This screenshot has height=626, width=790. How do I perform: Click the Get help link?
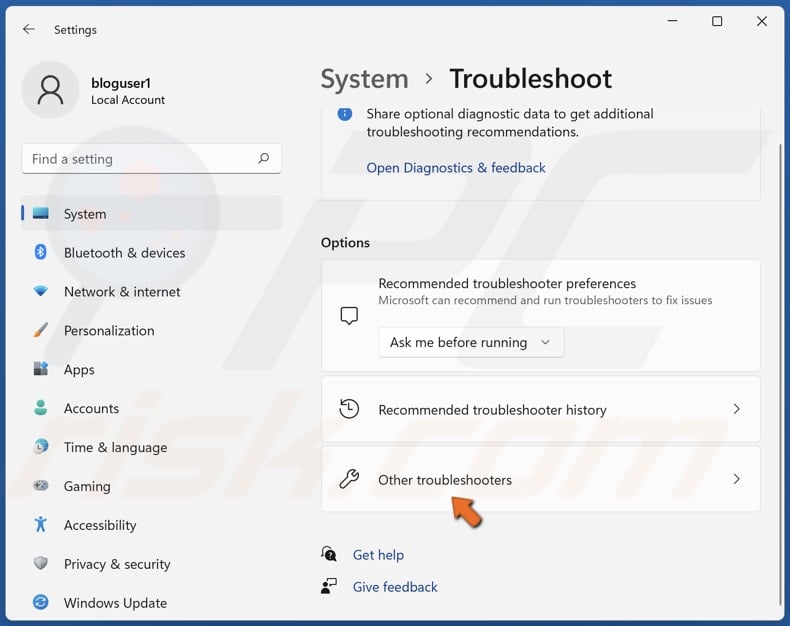pyautogui.click(x=378, y=555)
